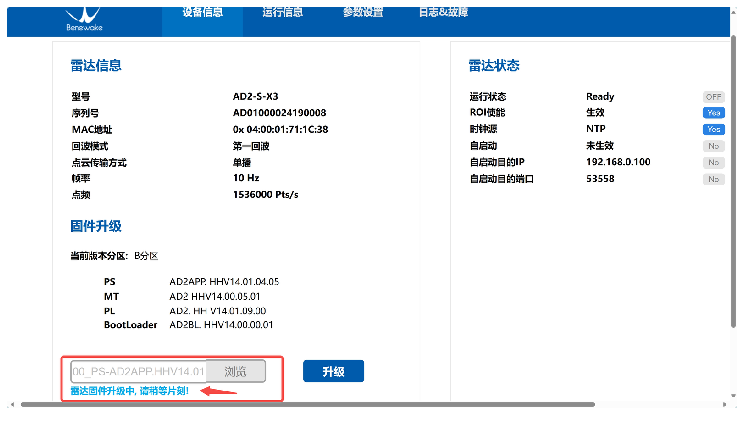Screen dimensions: 754x423
Task: Select PS version AD2APP. HHV14.01.04.05
Action: [x=224, y=282]
